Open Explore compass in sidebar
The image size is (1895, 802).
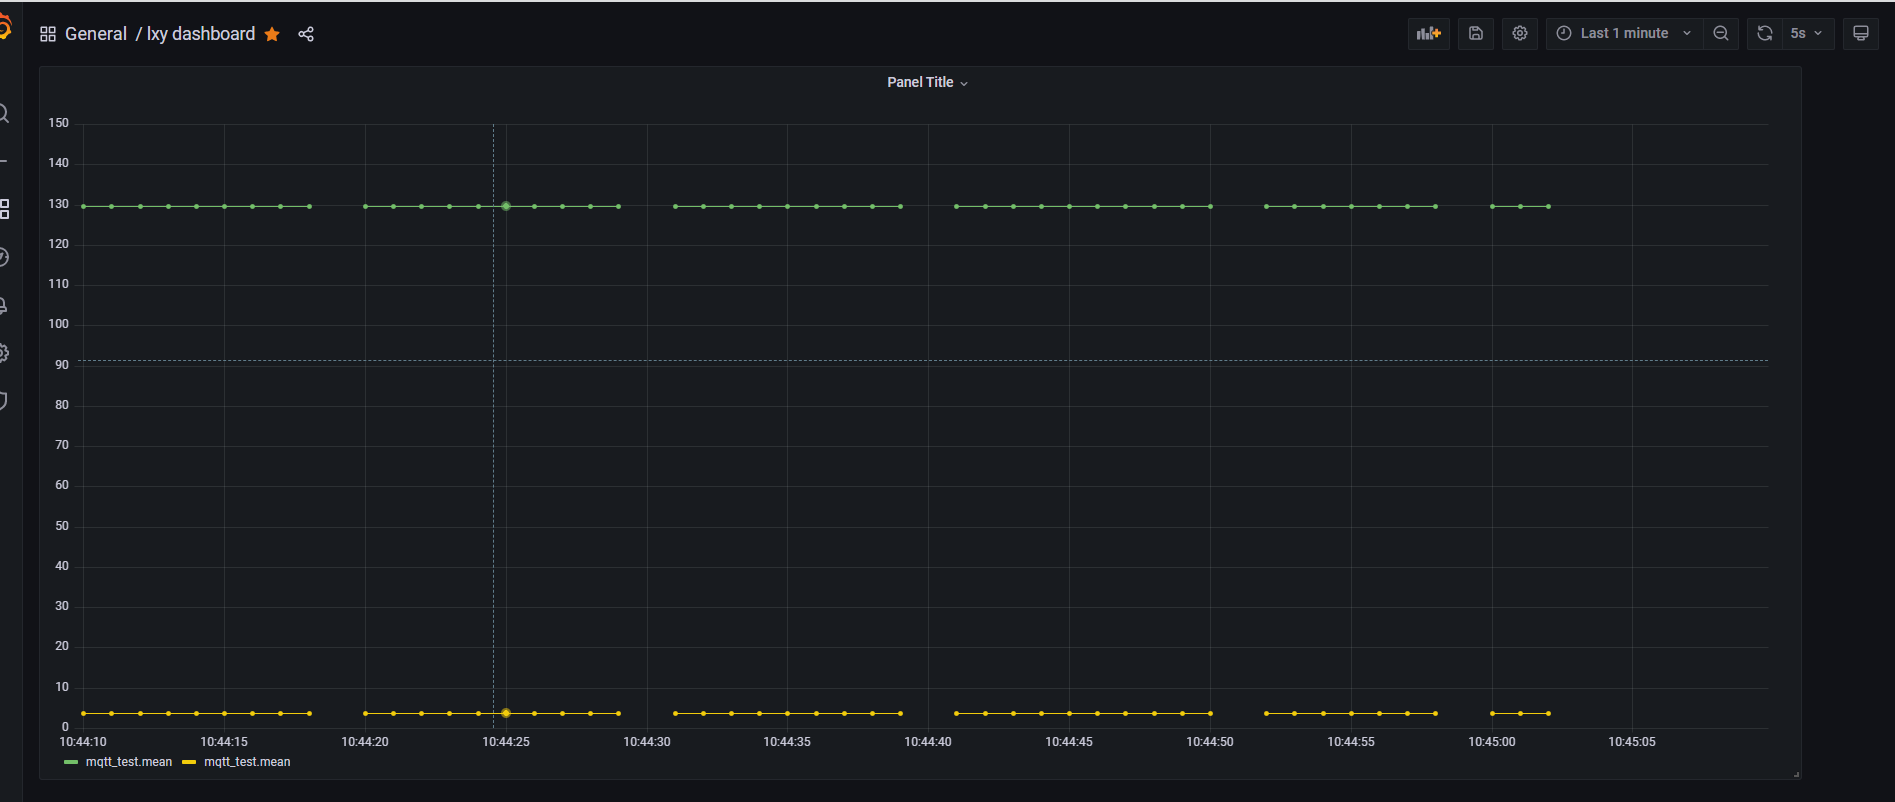pos(4,257)
